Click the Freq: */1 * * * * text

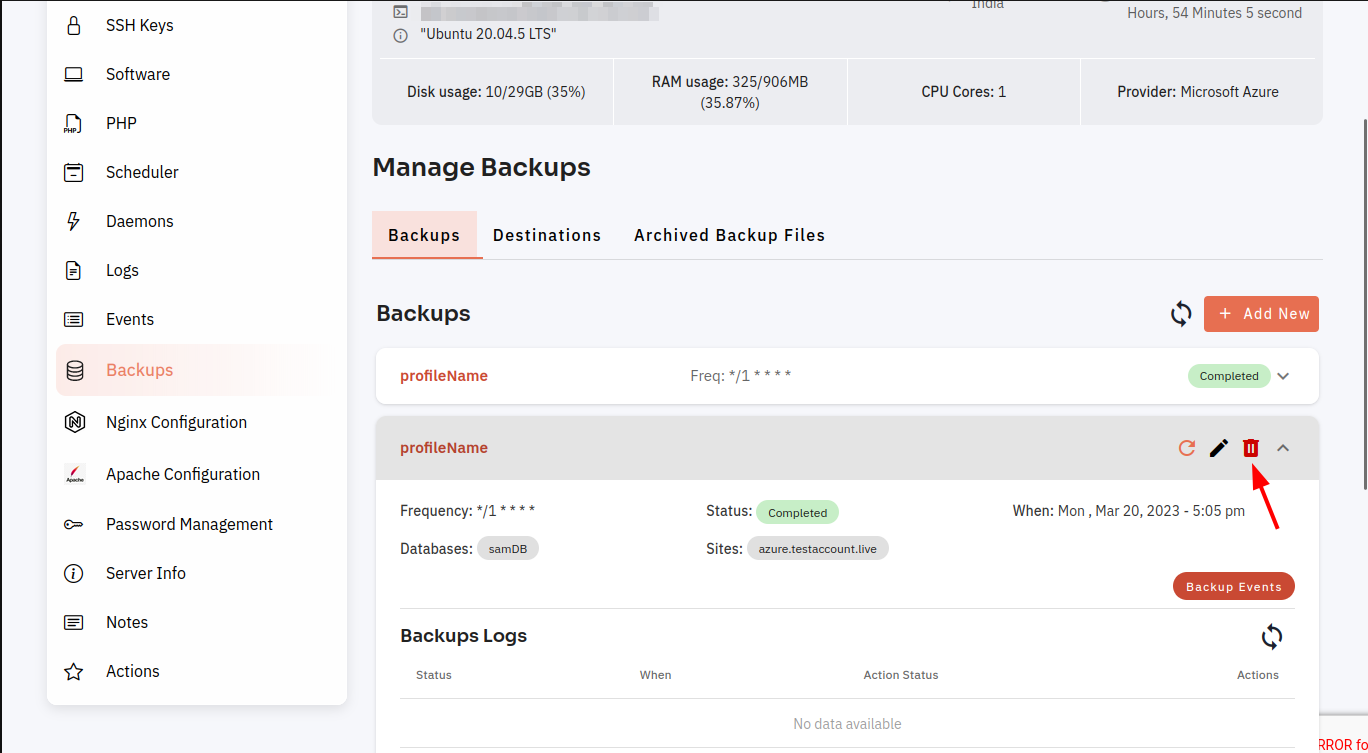(741, 376)
